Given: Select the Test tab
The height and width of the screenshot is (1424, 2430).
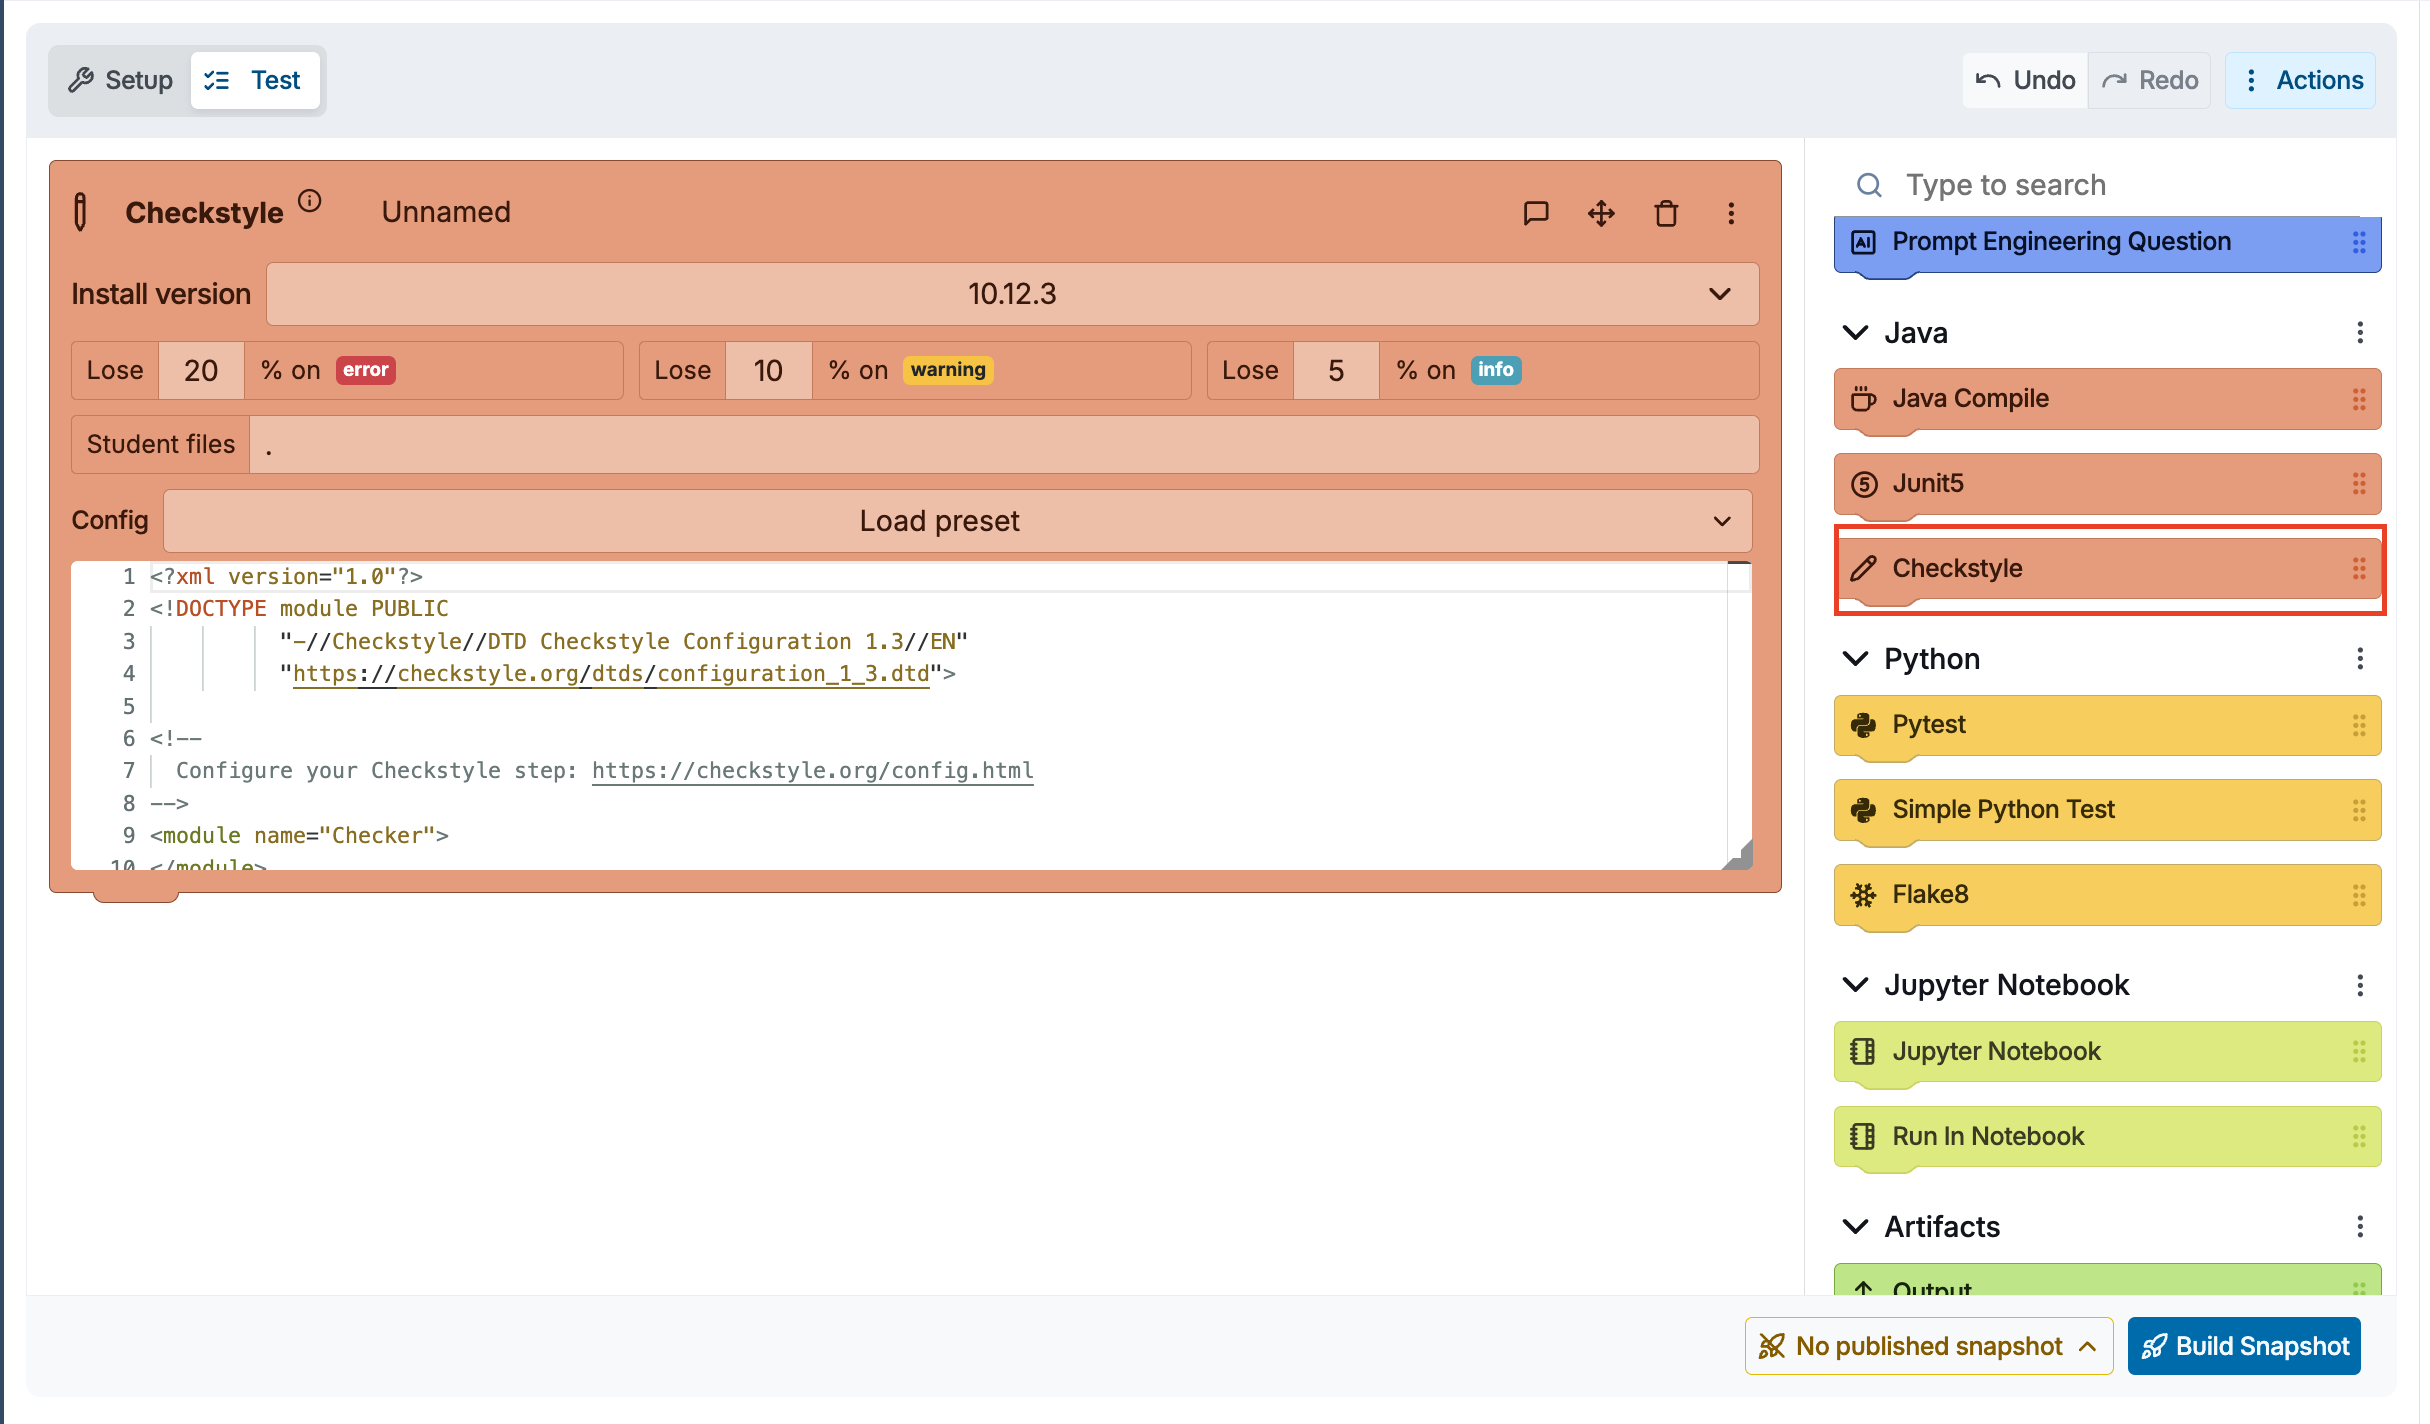Looking at the screenshot, I should click(254, 80).
